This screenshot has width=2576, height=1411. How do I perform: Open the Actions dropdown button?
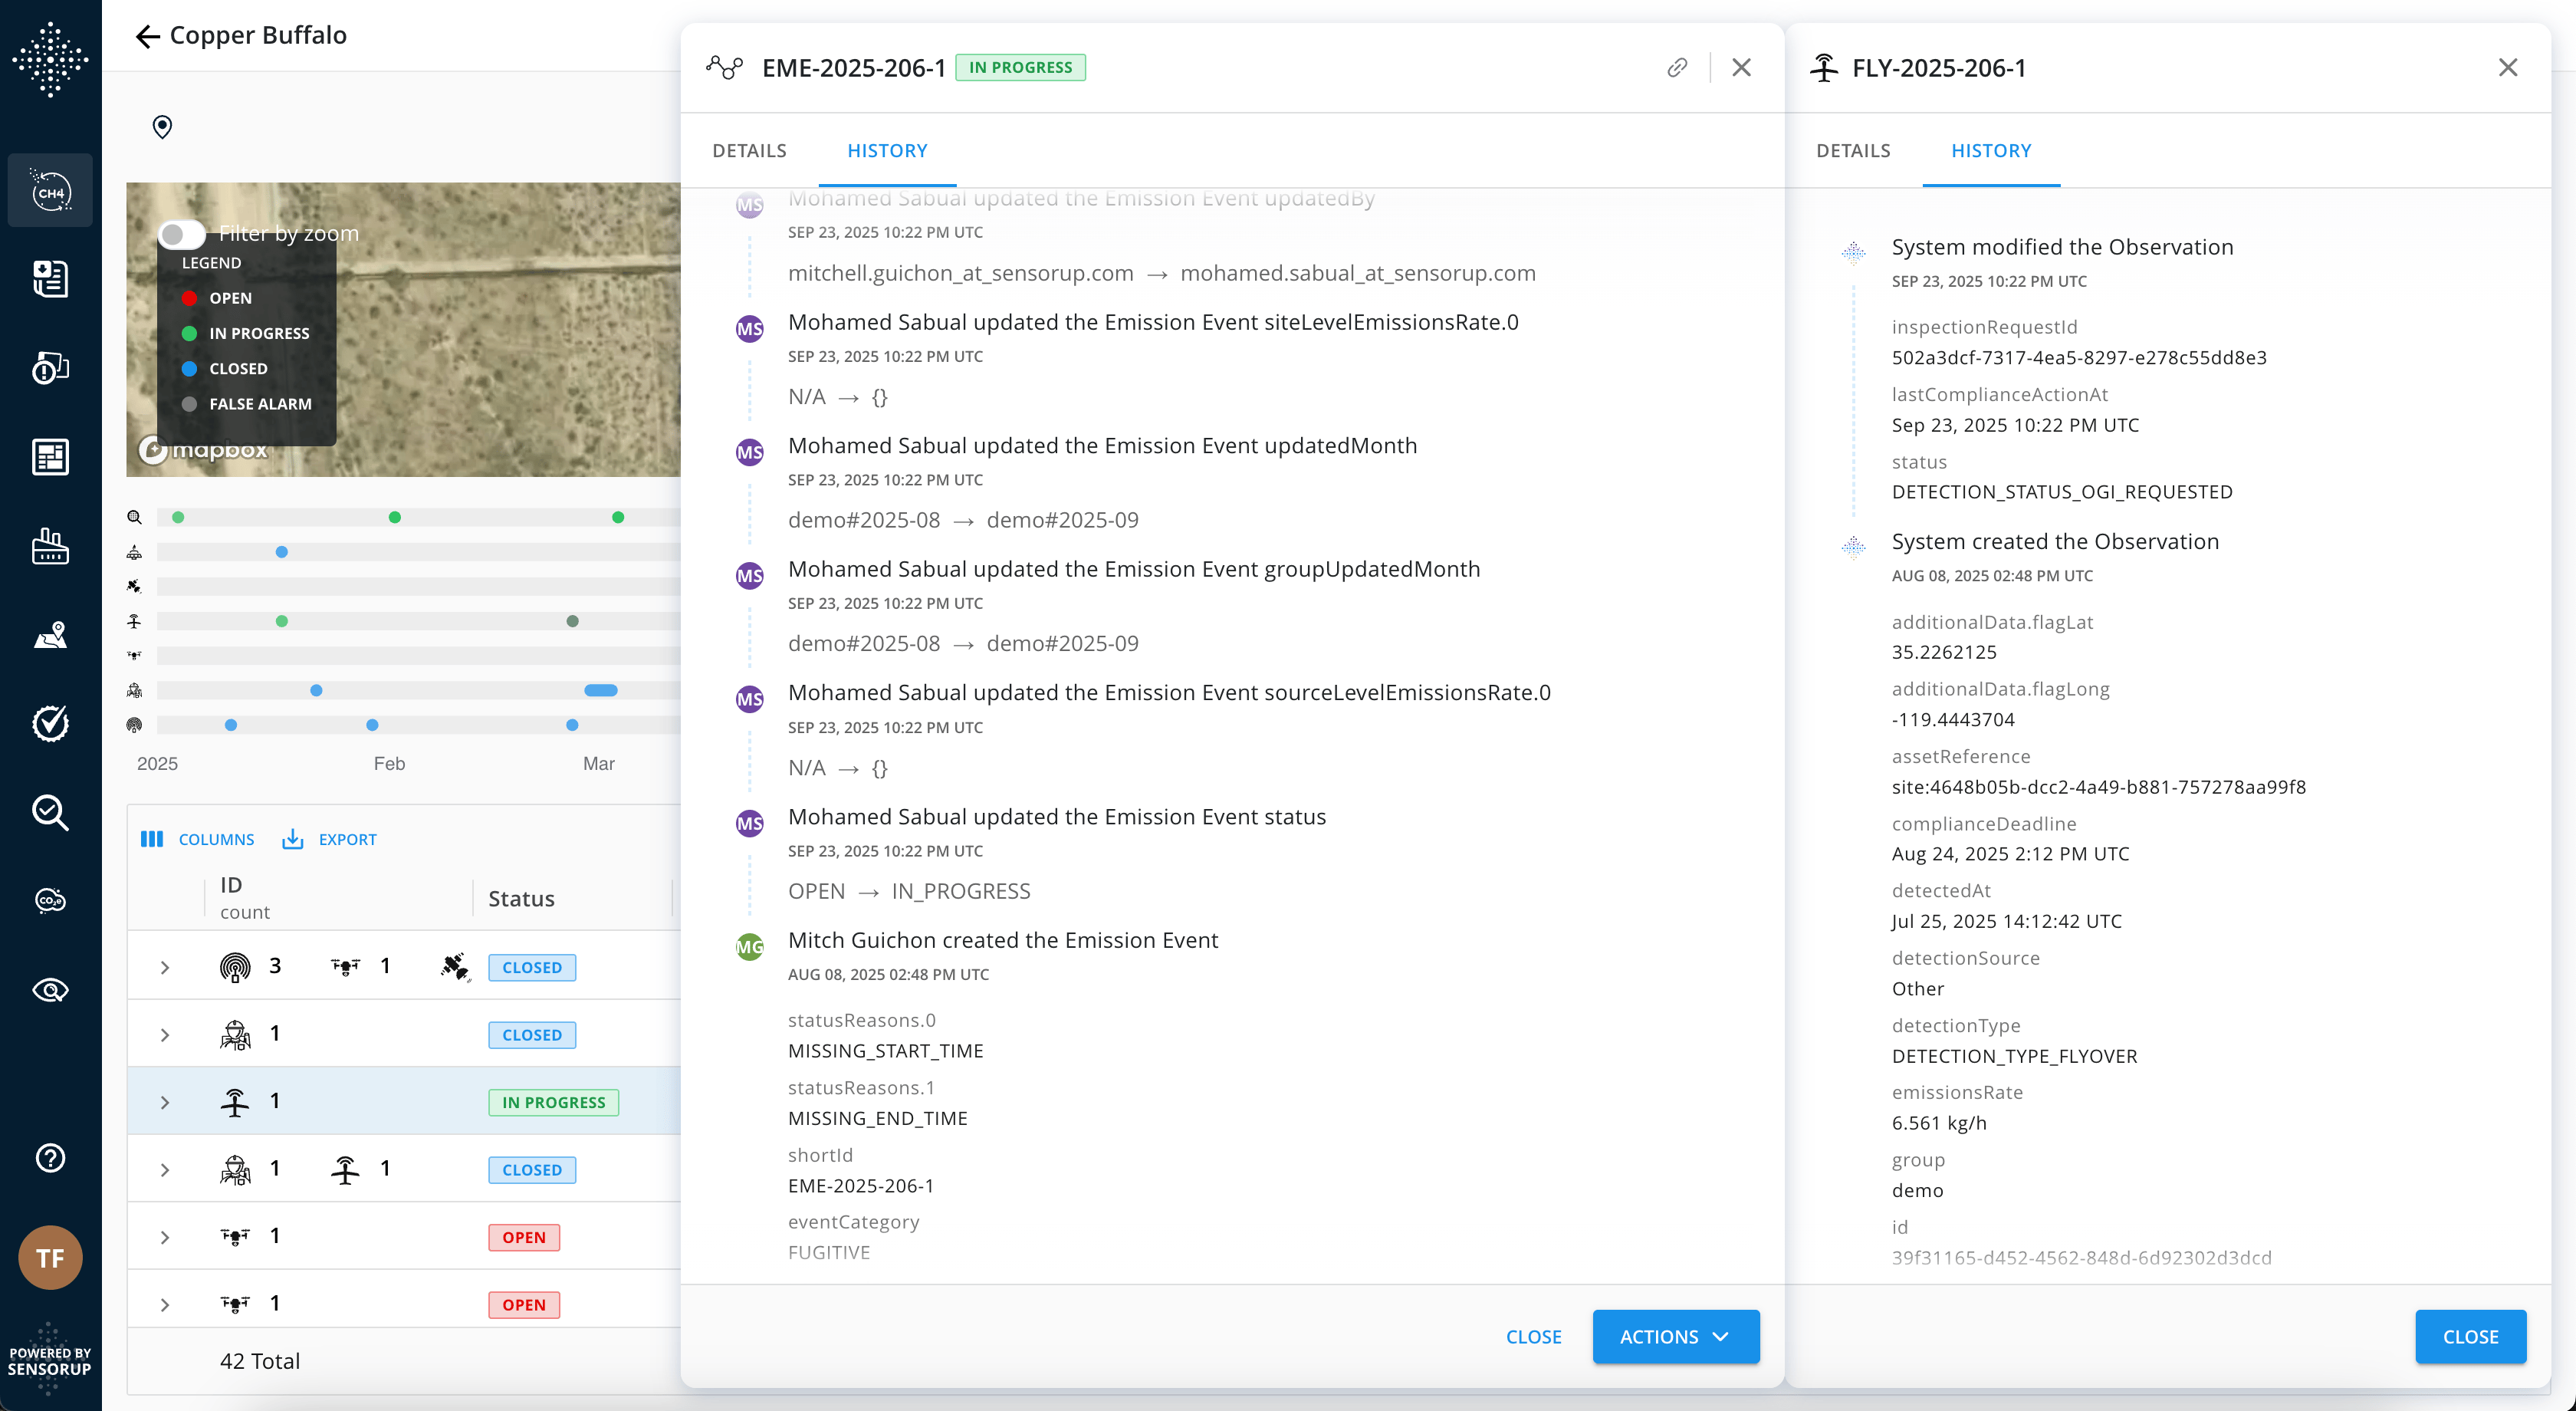point(1675,1337)
